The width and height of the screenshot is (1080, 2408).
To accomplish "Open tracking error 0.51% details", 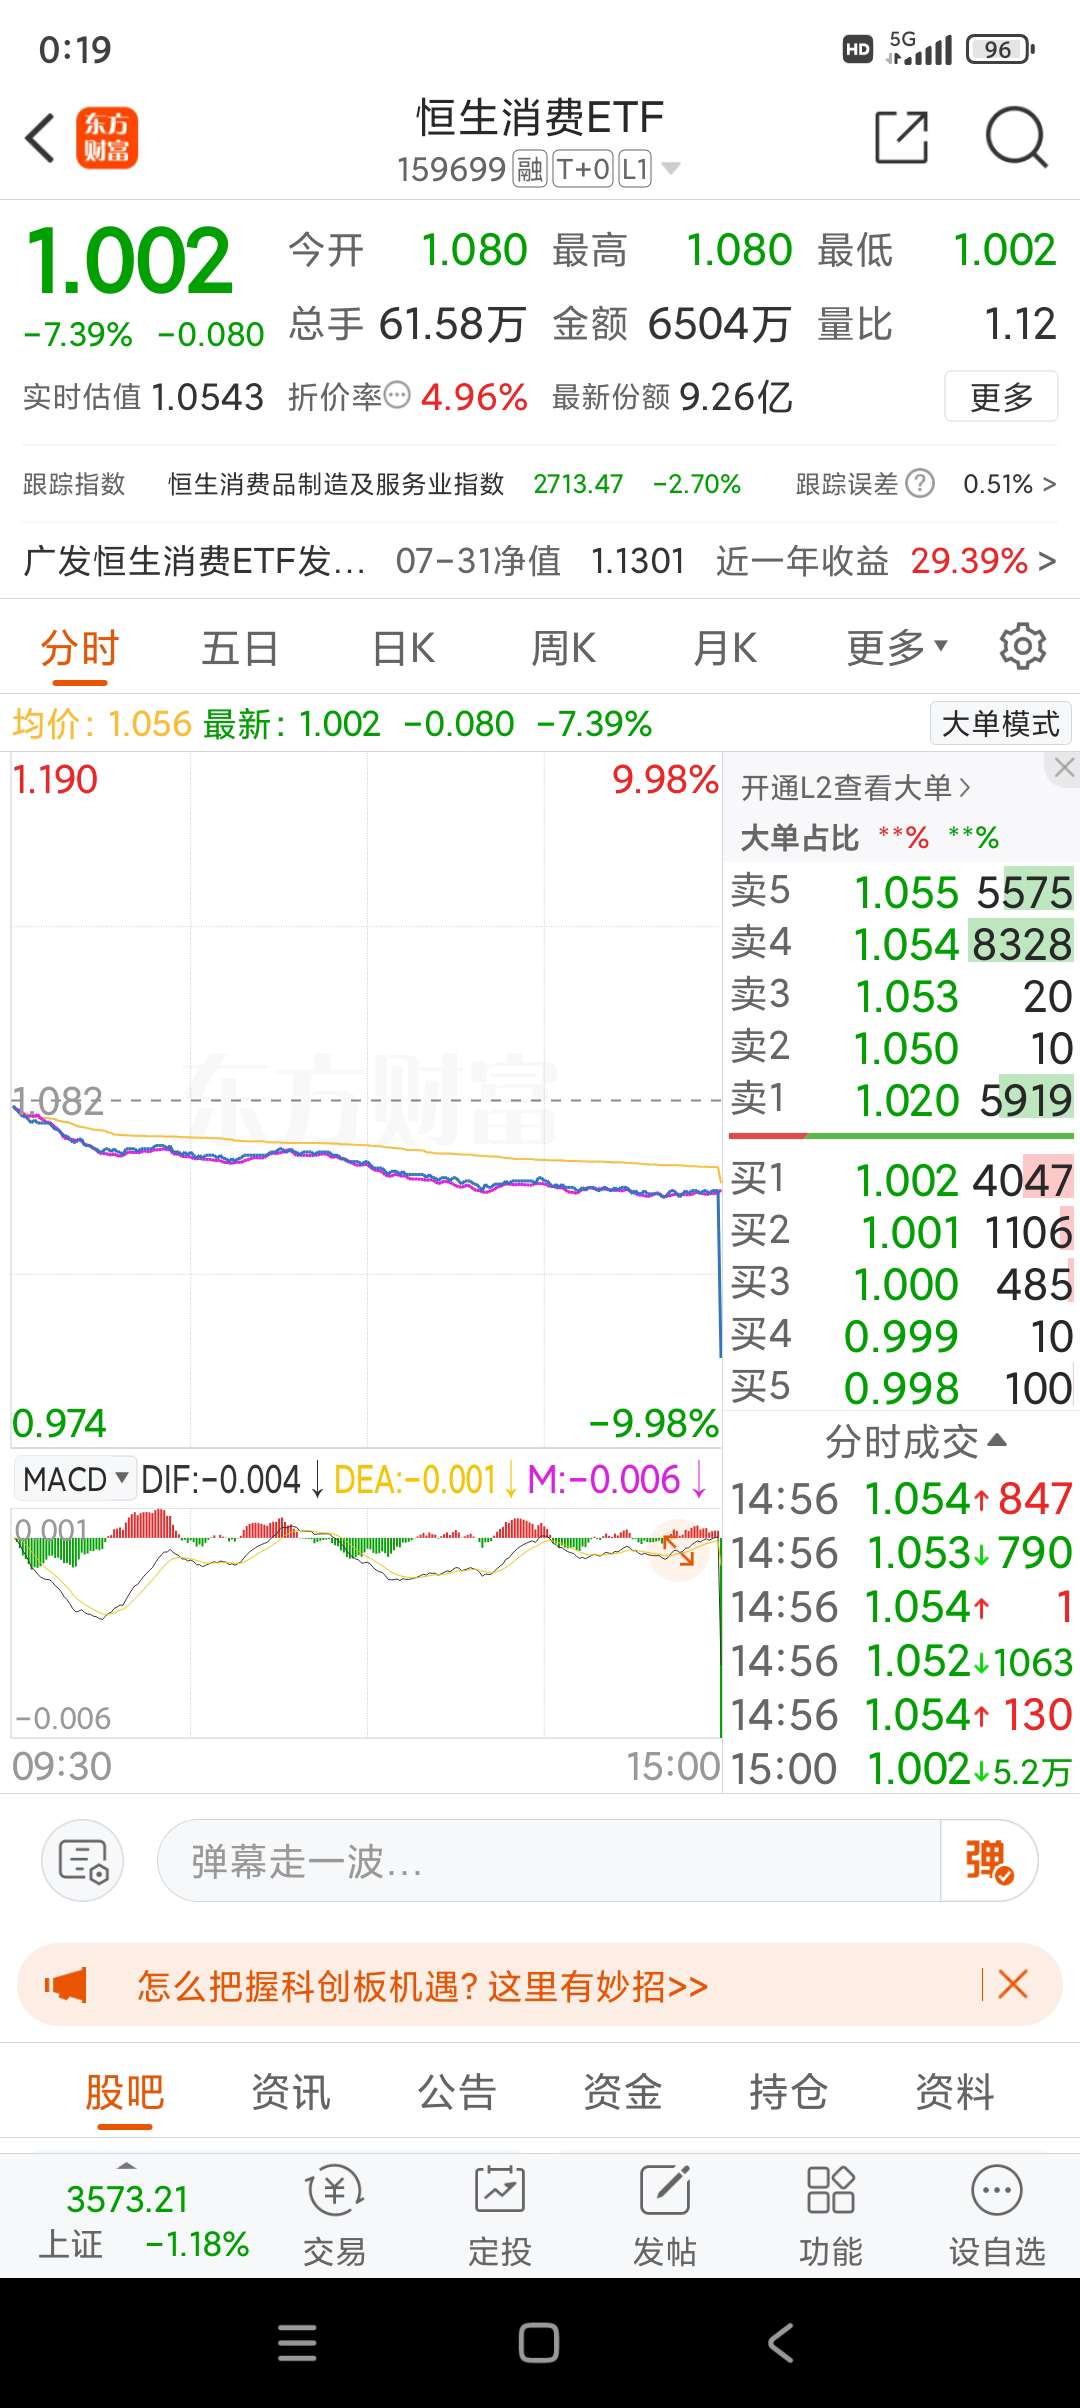I will point(1009,484).
